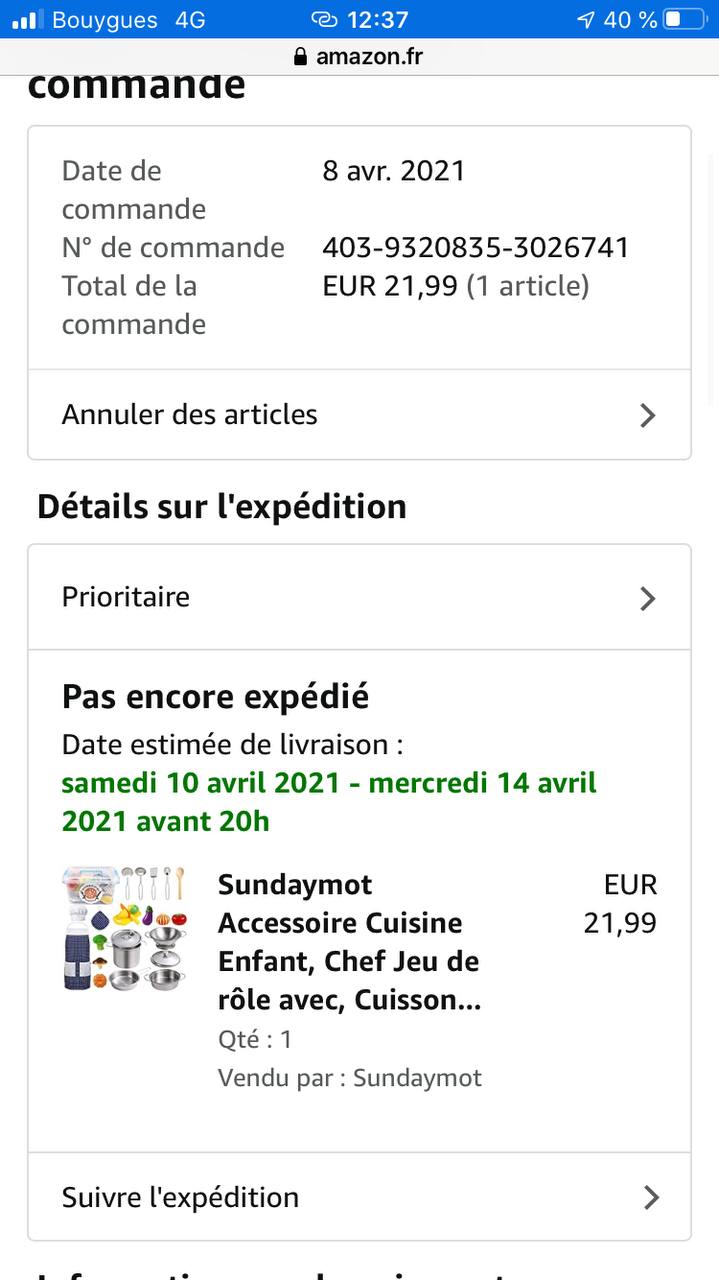719x1280 pixels.
Task: Click chevron next to Suivre l'expédition
Action: pos(651,1197)
